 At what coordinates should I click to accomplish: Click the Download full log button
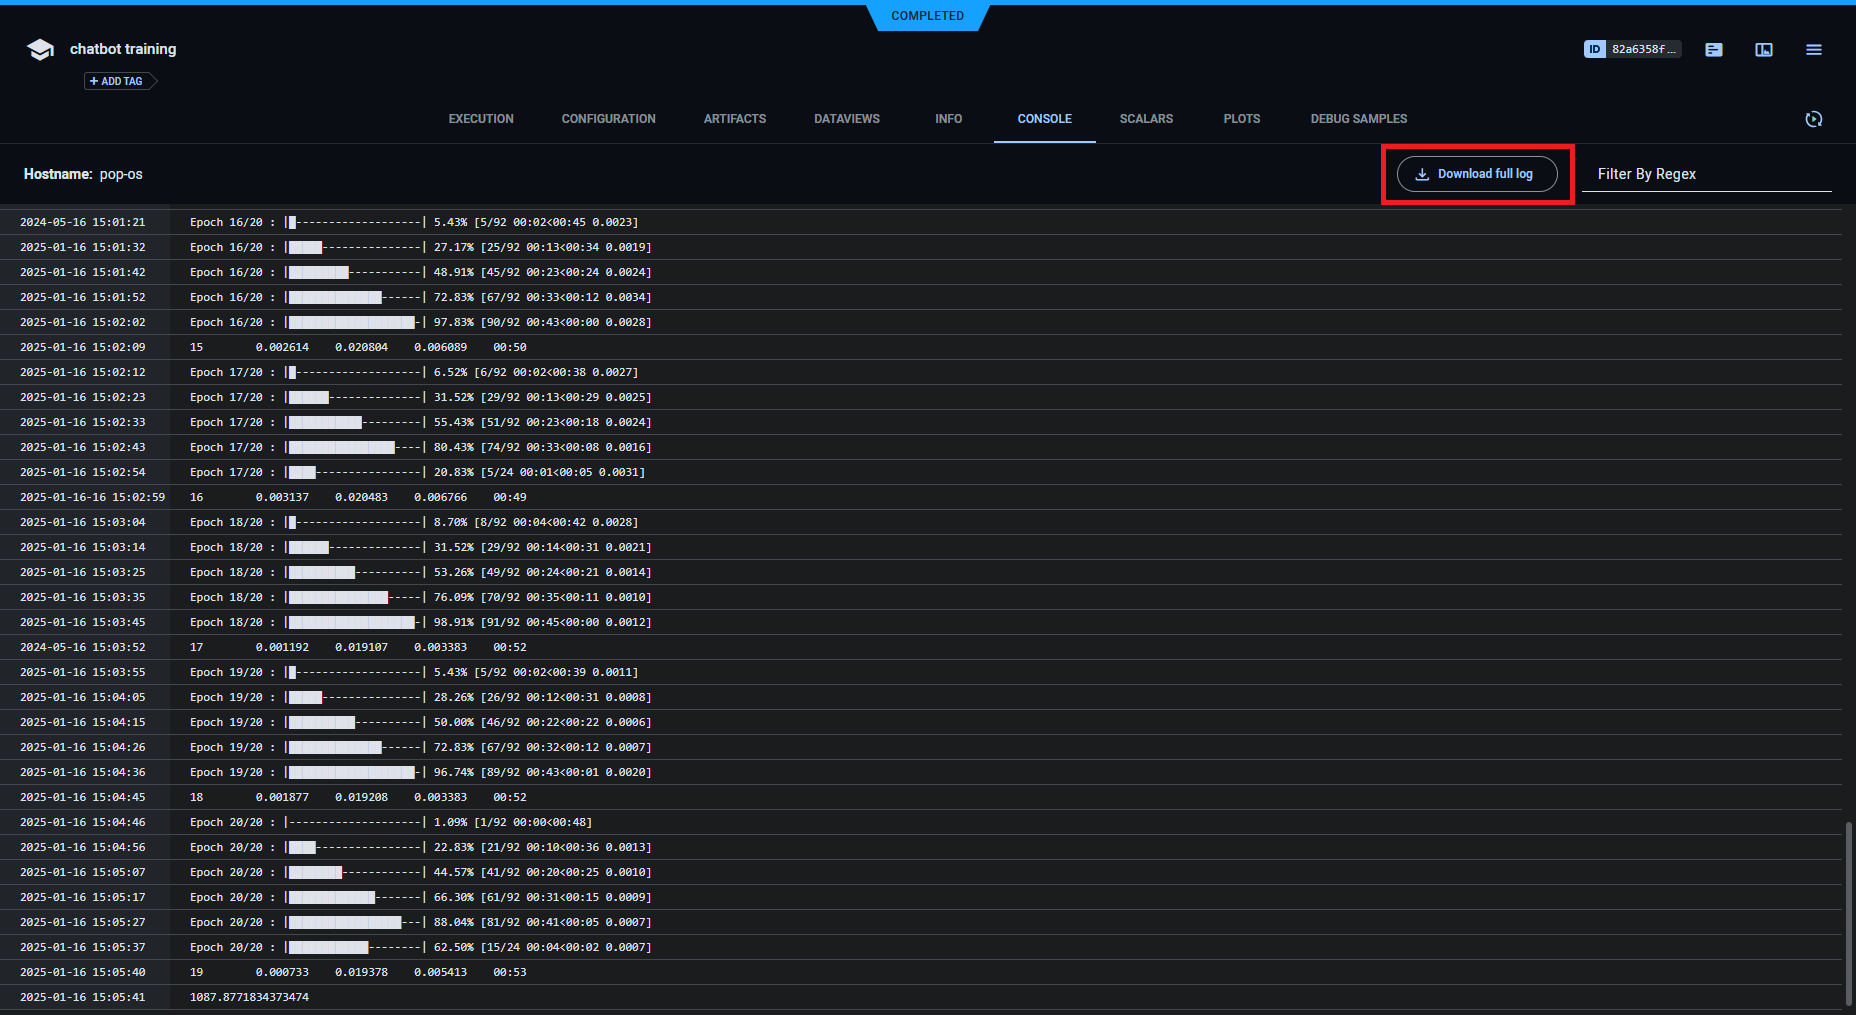tap(1477, 173)
